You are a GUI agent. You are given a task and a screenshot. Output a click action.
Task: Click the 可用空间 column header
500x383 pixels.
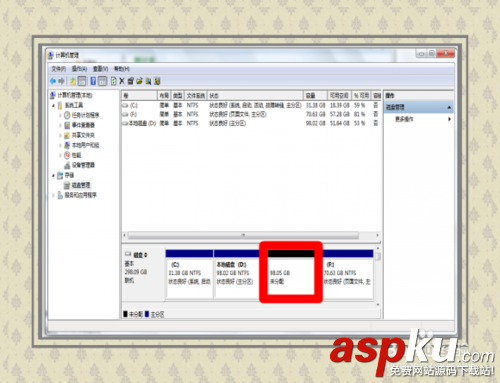[x=339, y=96]
